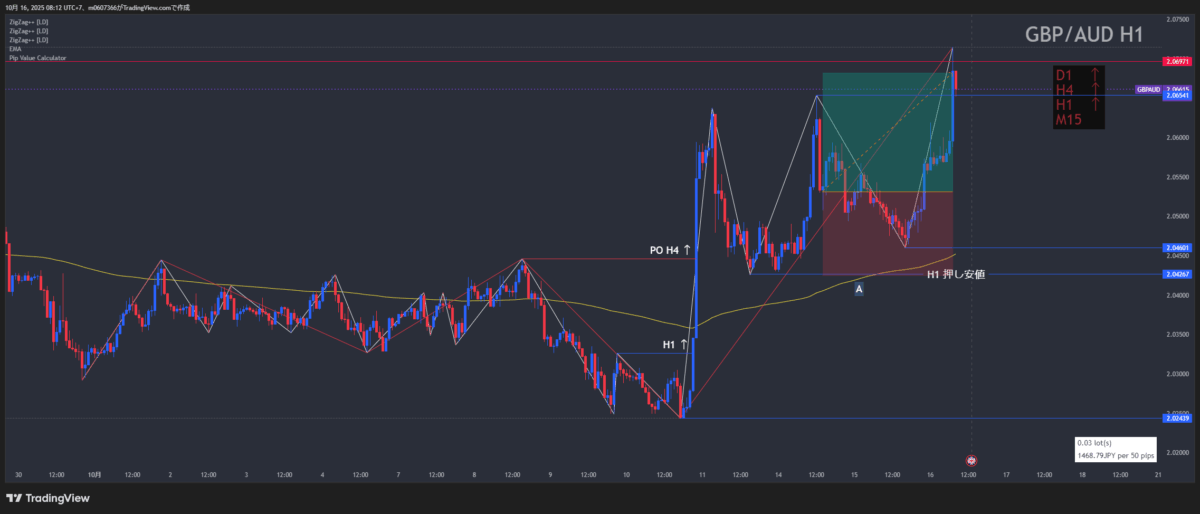Click the GBP/AUD H1 chart title text

click(x=1084, y=34)
